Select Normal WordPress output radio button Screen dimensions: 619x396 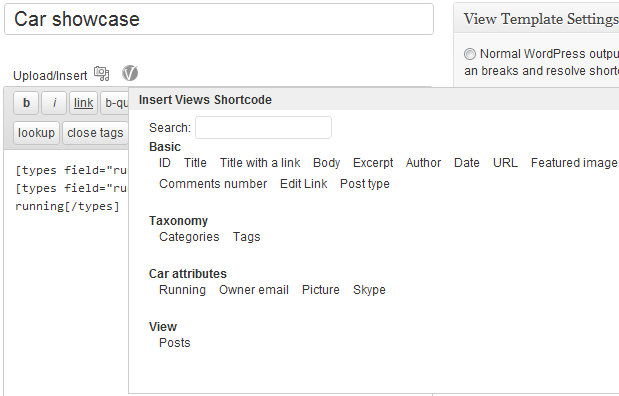(470, 54)
